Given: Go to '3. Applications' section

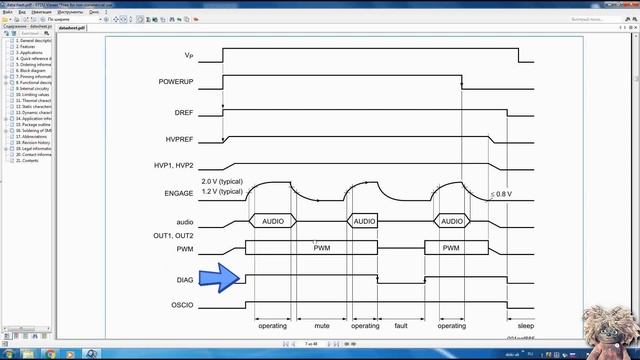Looking at the screenshot, I should click(29, 53).
